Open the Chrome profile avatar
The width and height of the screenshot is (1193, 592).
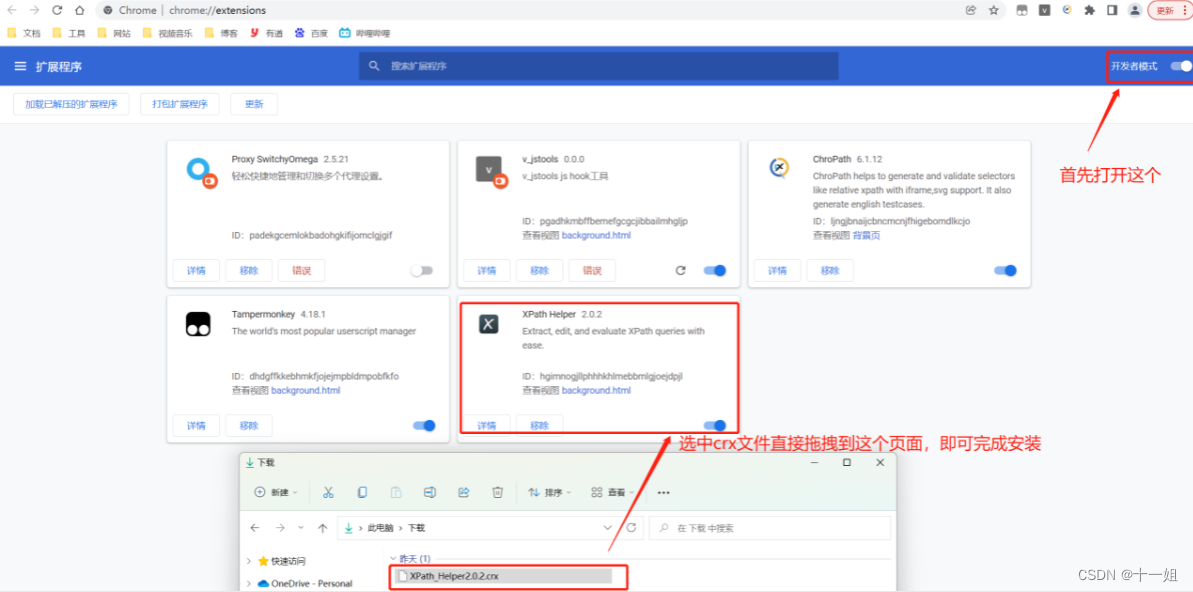click(1134, 11)
